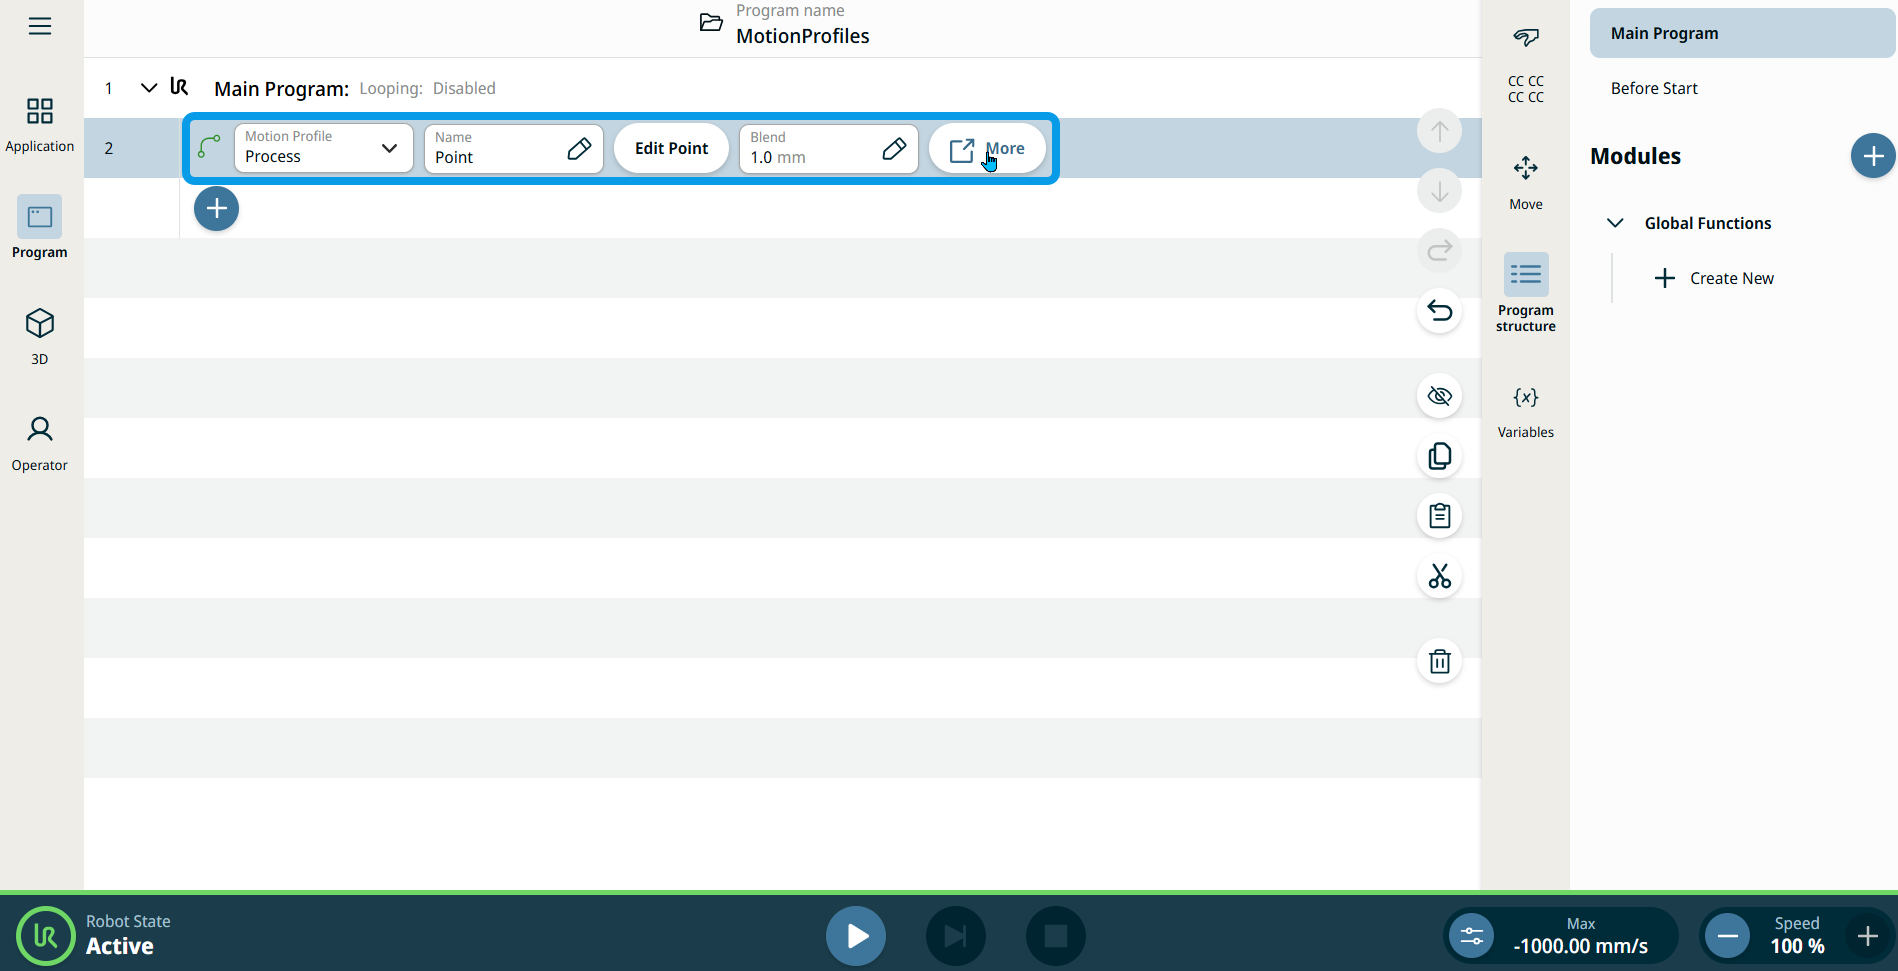Image resolution: width=1898 pixels, height=971 pixels.
Task: Delete the selected node with trash icon
Action: click(x=1439, y=661)
